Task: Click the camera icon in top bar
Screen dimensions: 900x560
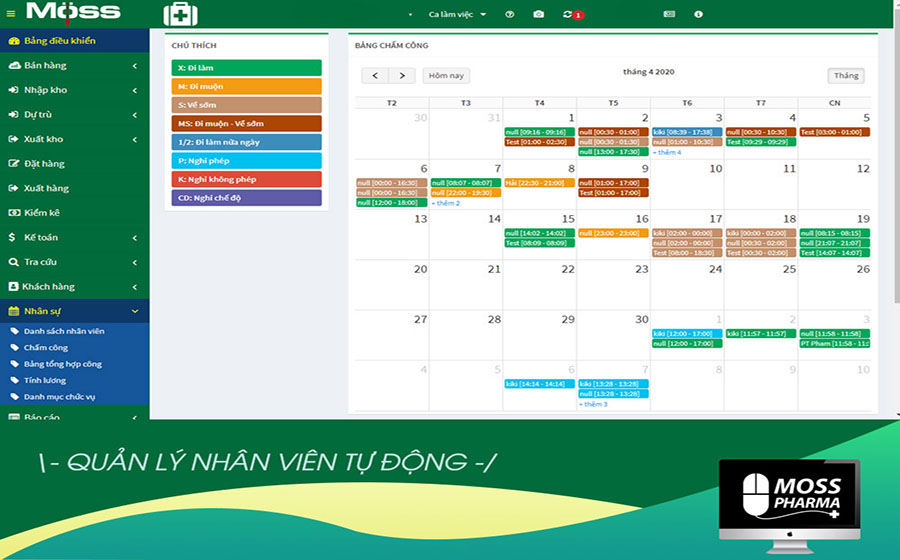Action: pos(539,15)
